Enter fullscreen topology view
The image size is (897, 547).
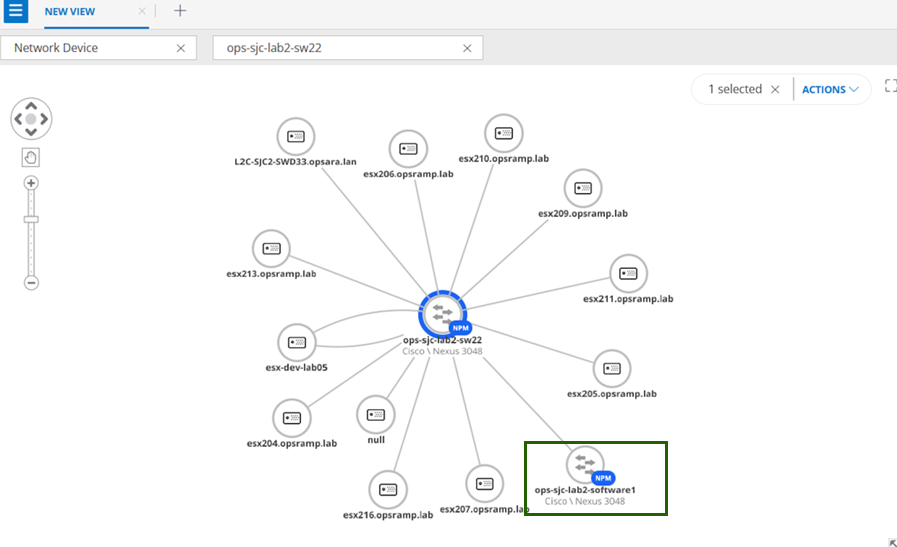[x=891, y=87]
